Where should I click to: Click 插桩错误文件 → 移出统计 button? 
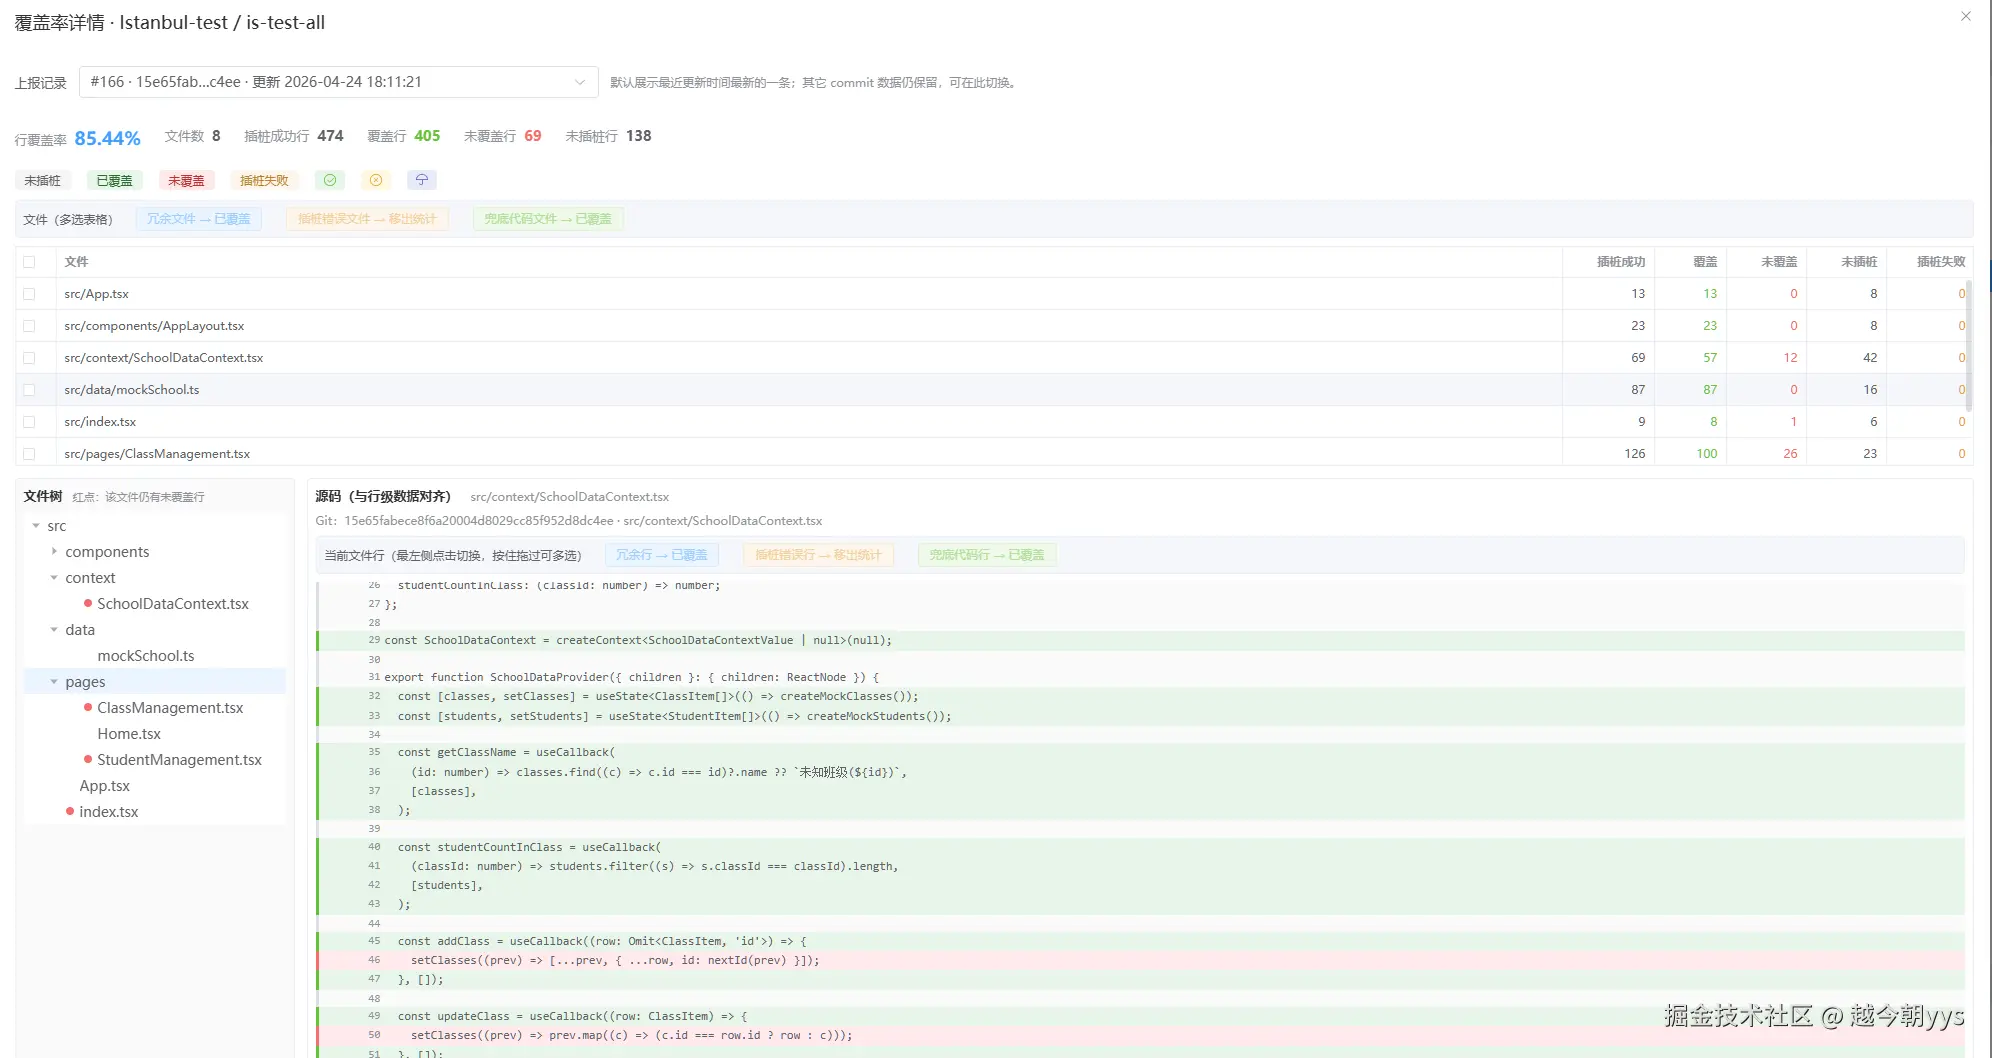pyautogui.click(x=367, y=219)
